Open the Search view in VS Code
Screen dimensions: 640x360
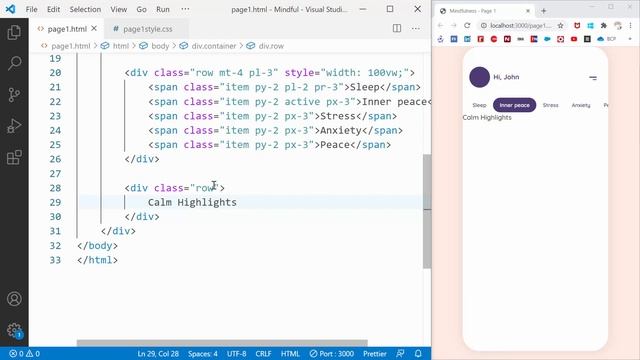point(14,63)
